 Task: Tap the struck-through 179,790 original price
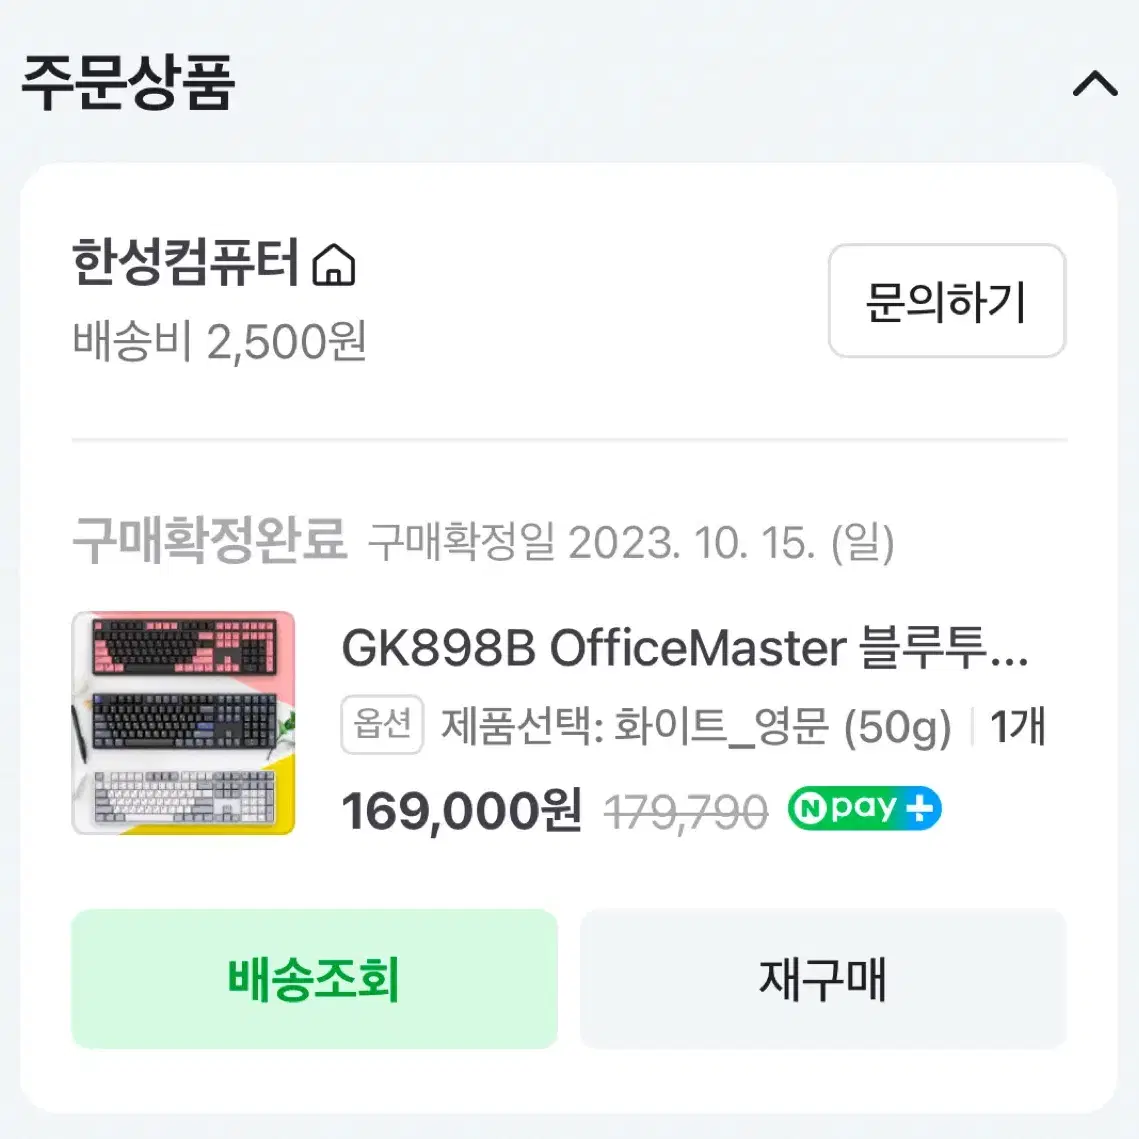pos(686,812)
